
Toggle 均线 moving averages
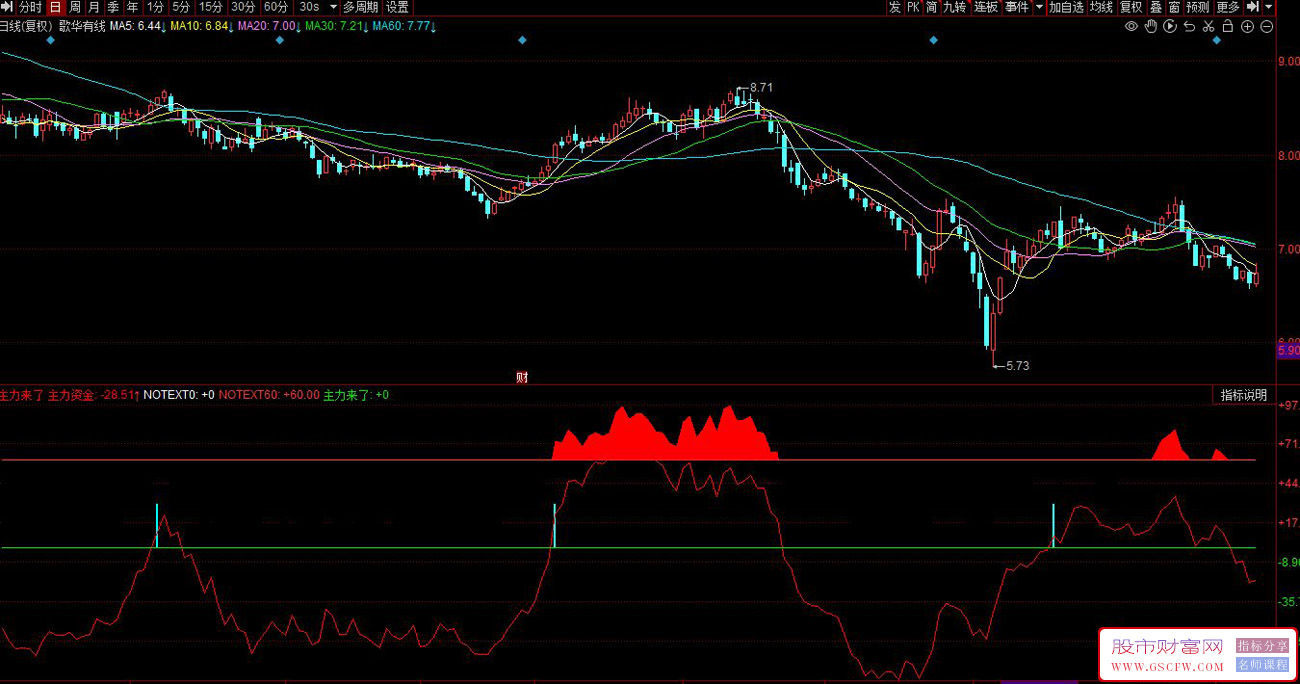point(1101,7)
